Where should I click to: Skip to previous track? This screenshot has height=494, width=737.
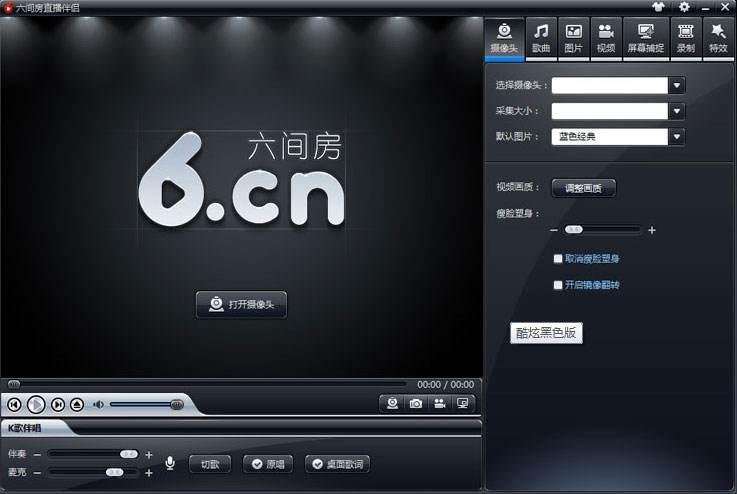point(15,404)
